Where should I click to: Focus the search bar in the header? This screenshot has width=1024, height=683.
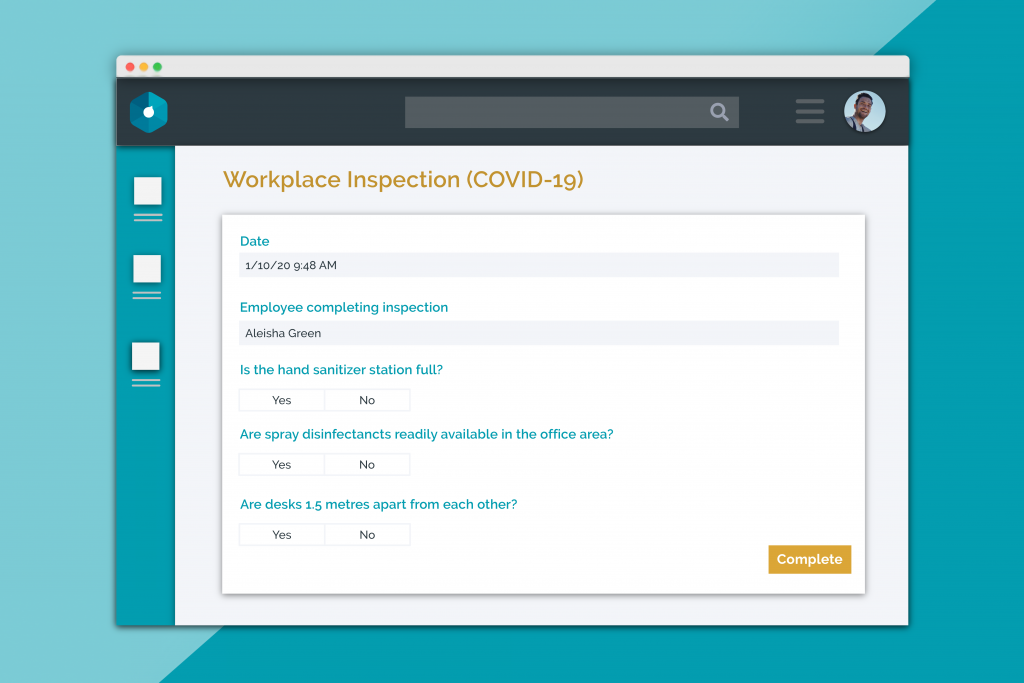pos(555,112)
